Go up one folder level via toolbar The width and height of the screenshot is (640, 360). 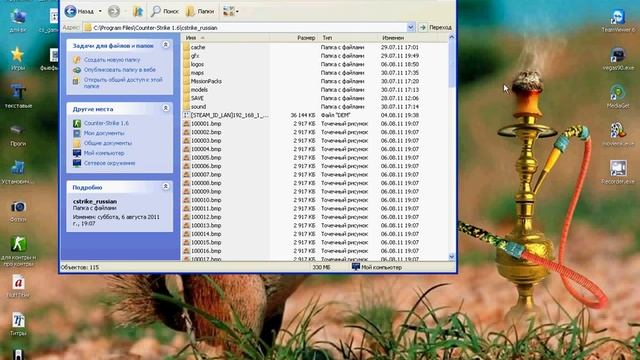click(x=138, y=11)
